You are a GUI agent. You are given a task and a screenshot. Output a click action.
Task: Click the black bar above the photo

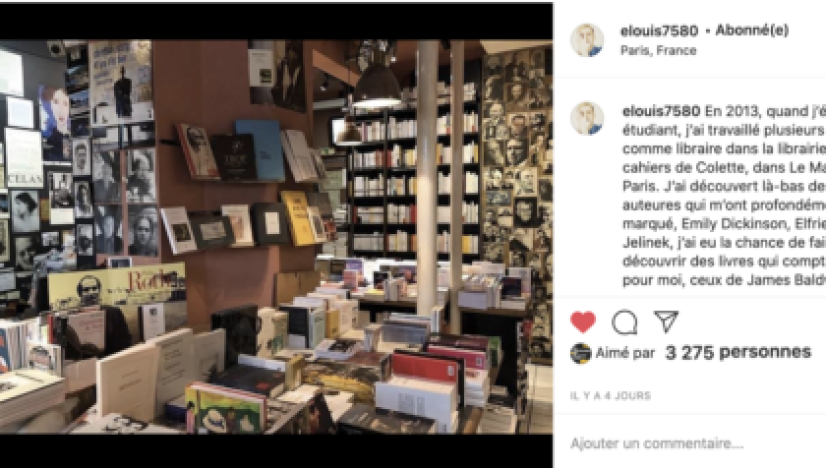pyautogui.click(x=276, y=21)
